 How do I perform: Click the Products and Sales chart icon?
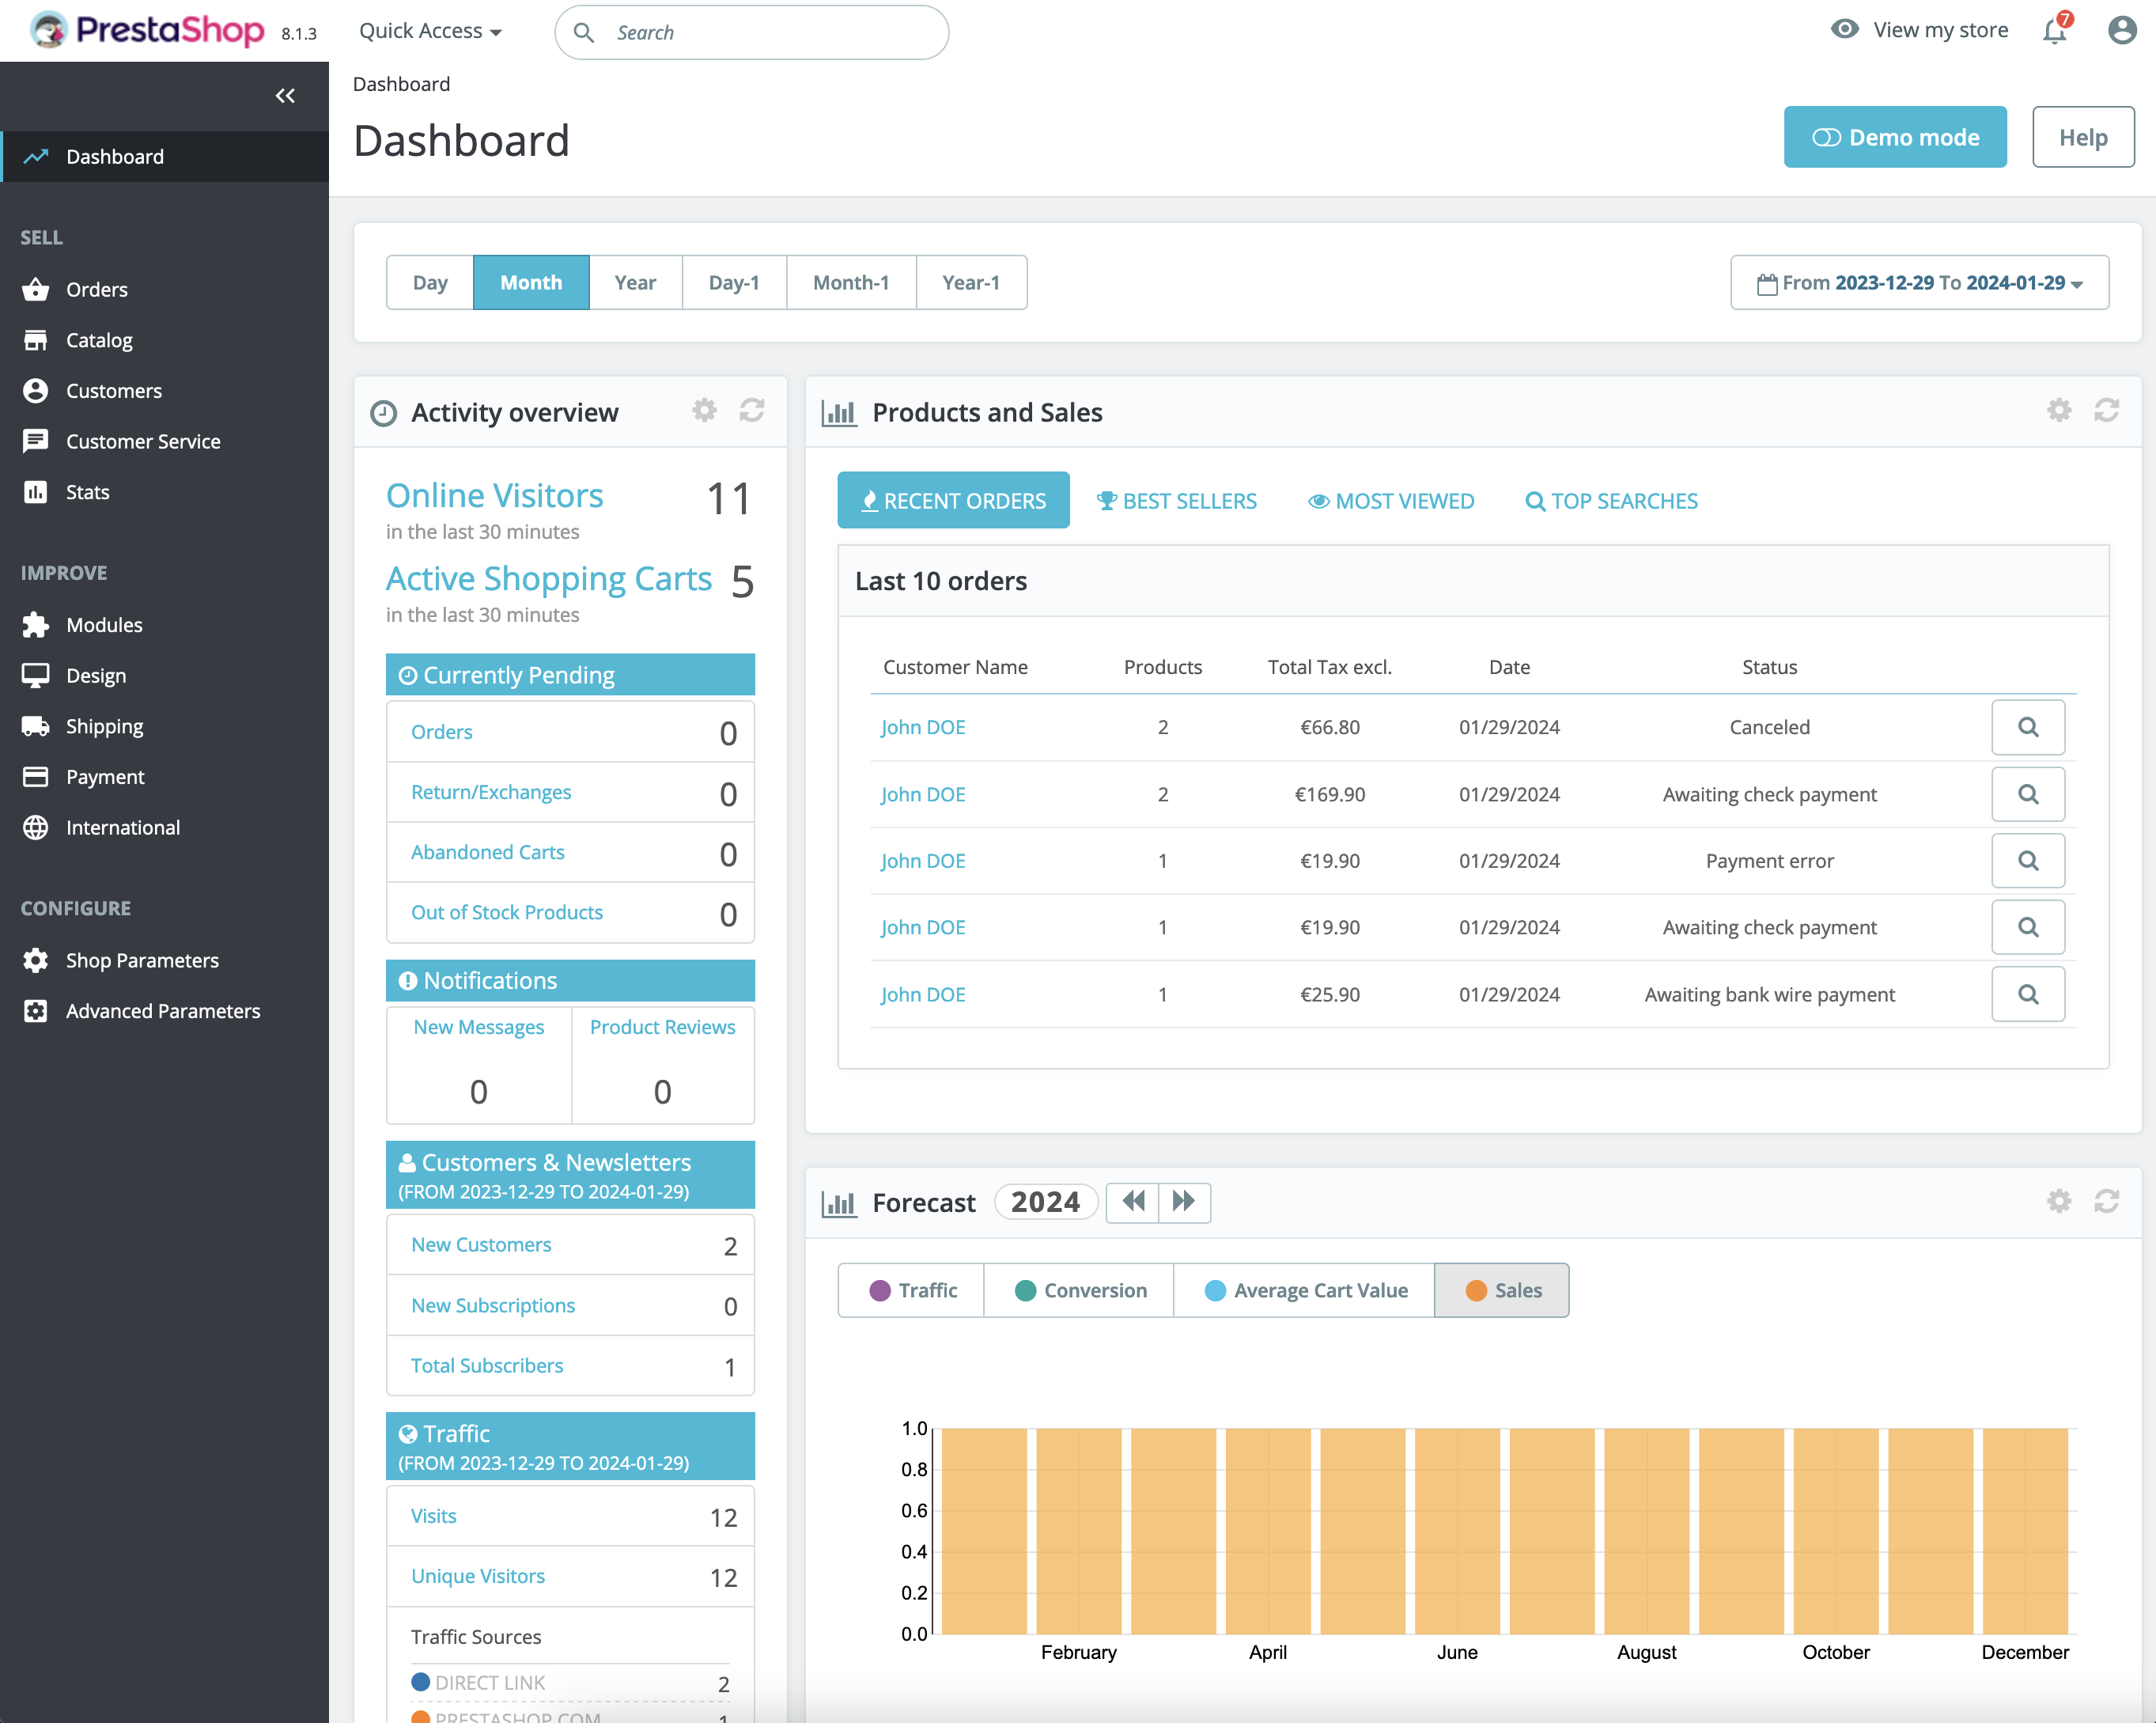[x=840, y=413]
